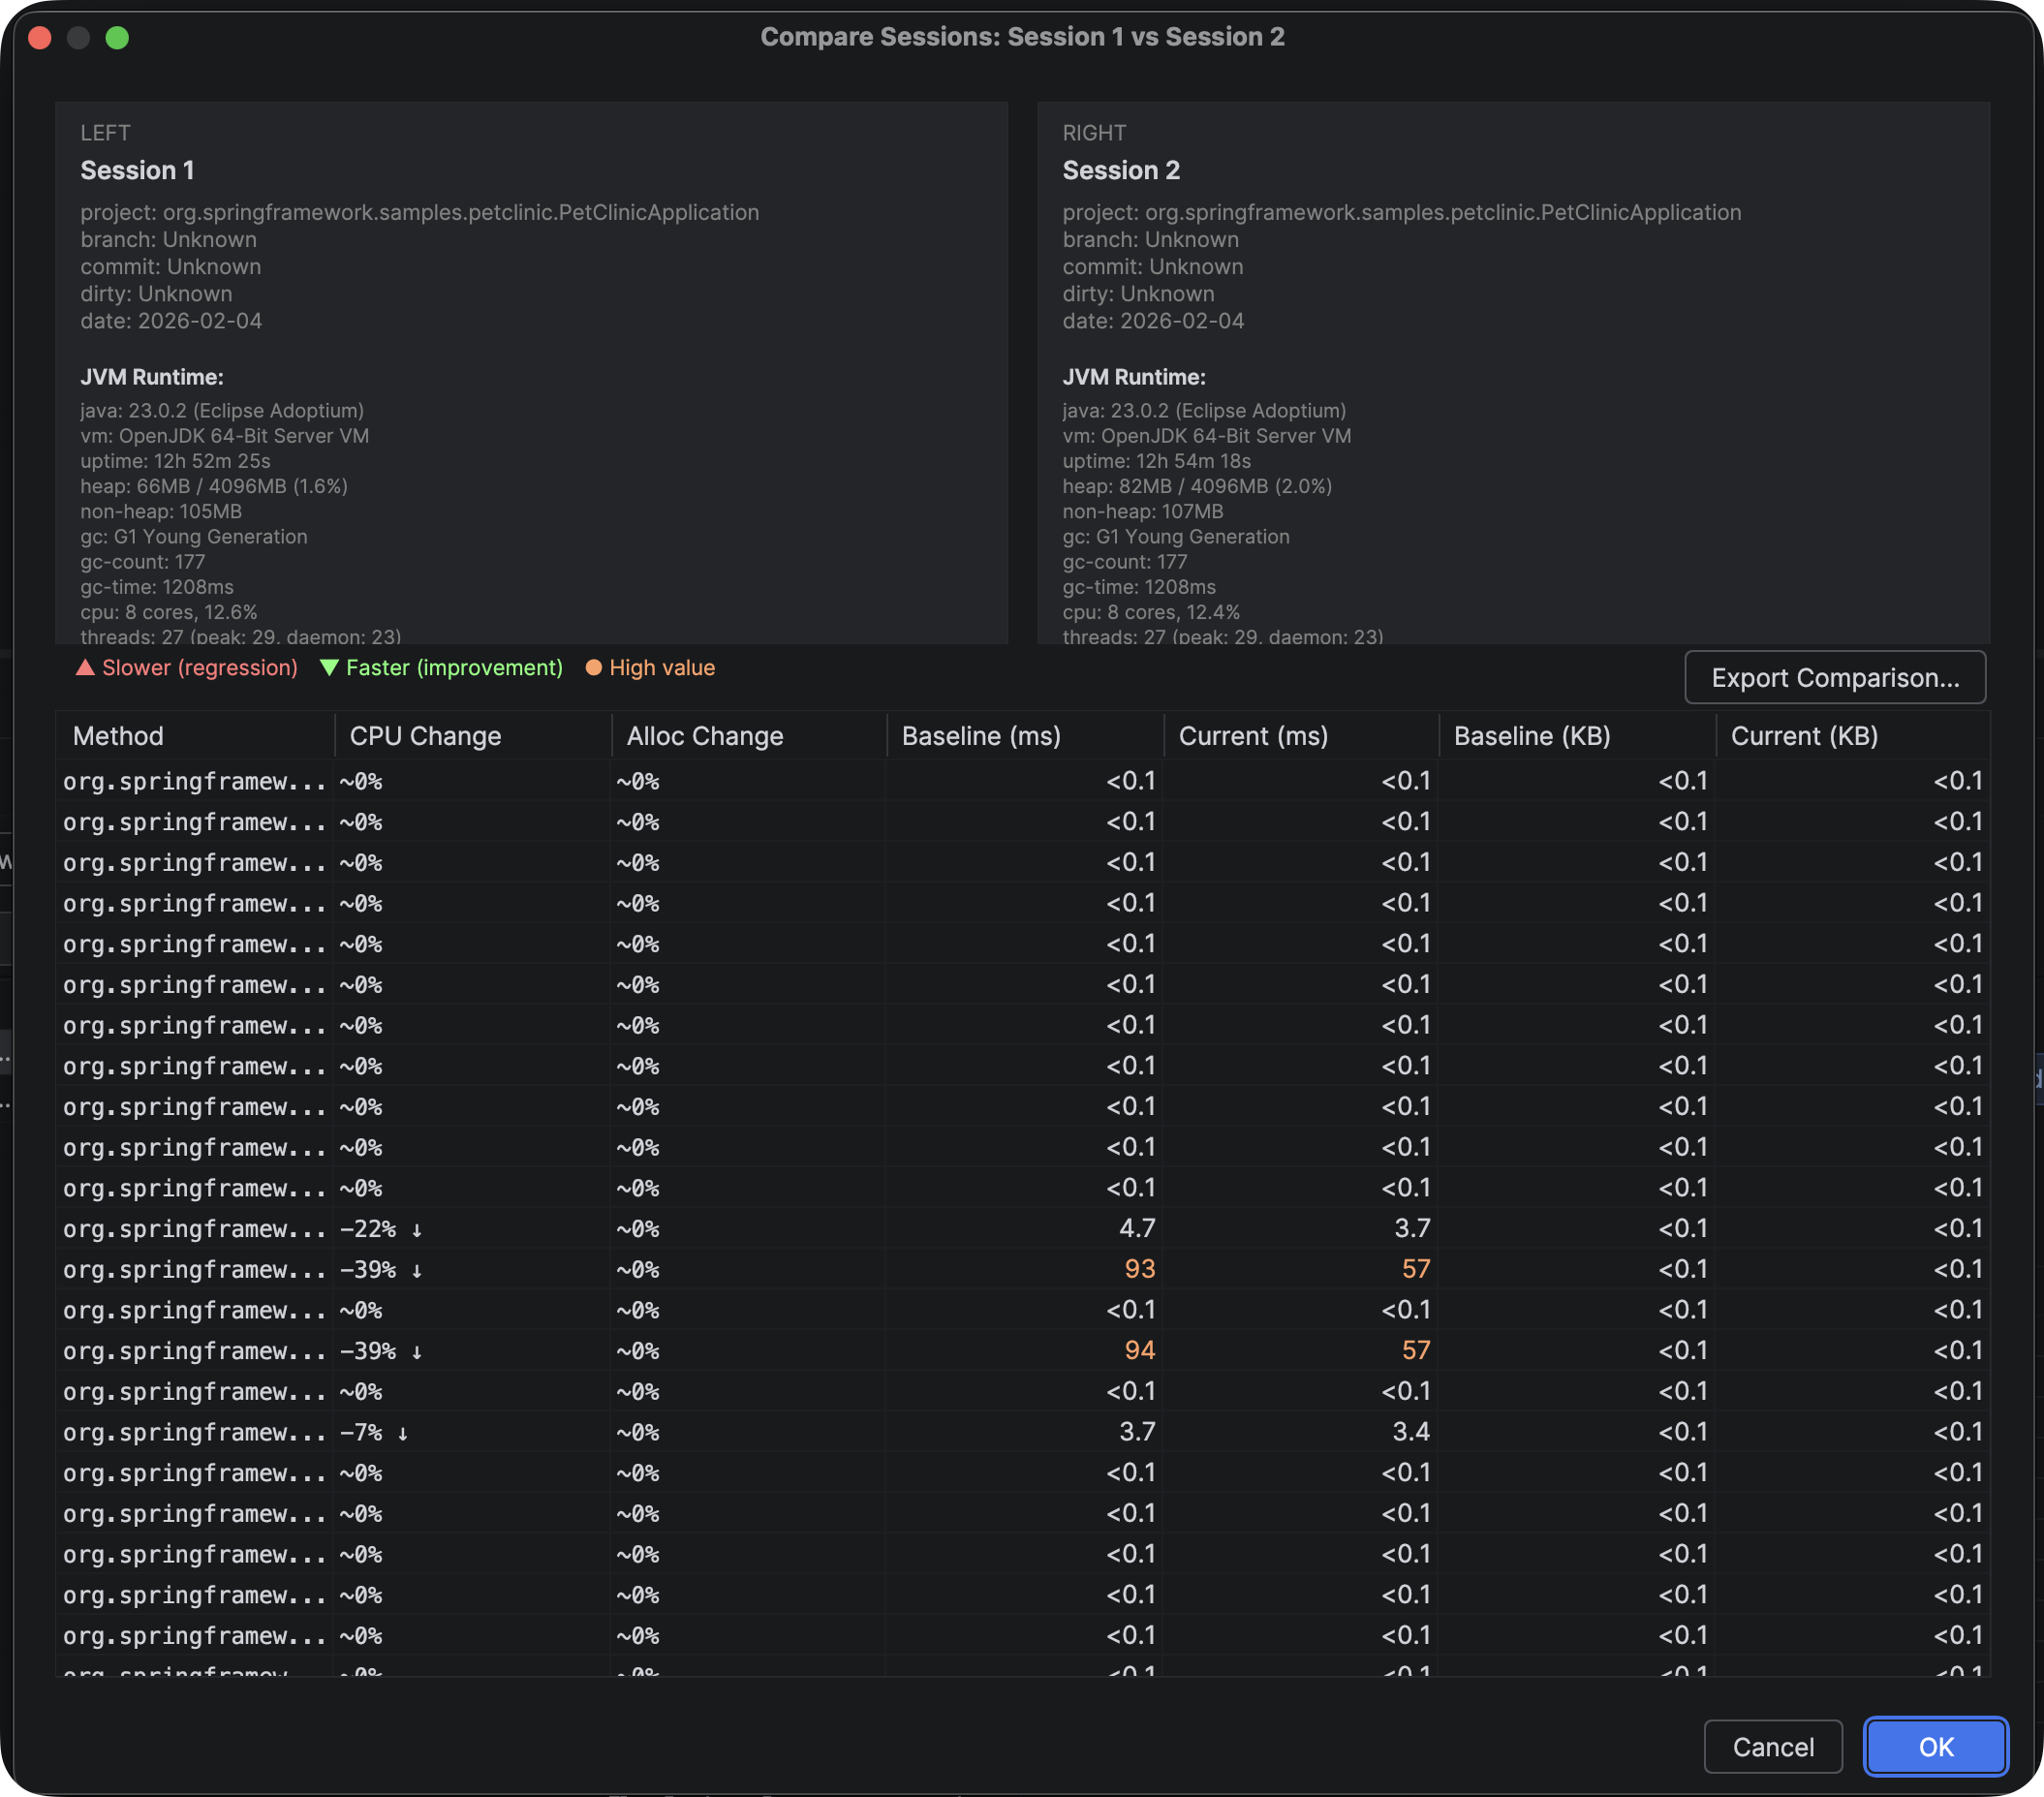Click the orange High value legend dot
The width and height of the screenshot is (2044, 1797).
pos(593,667)
